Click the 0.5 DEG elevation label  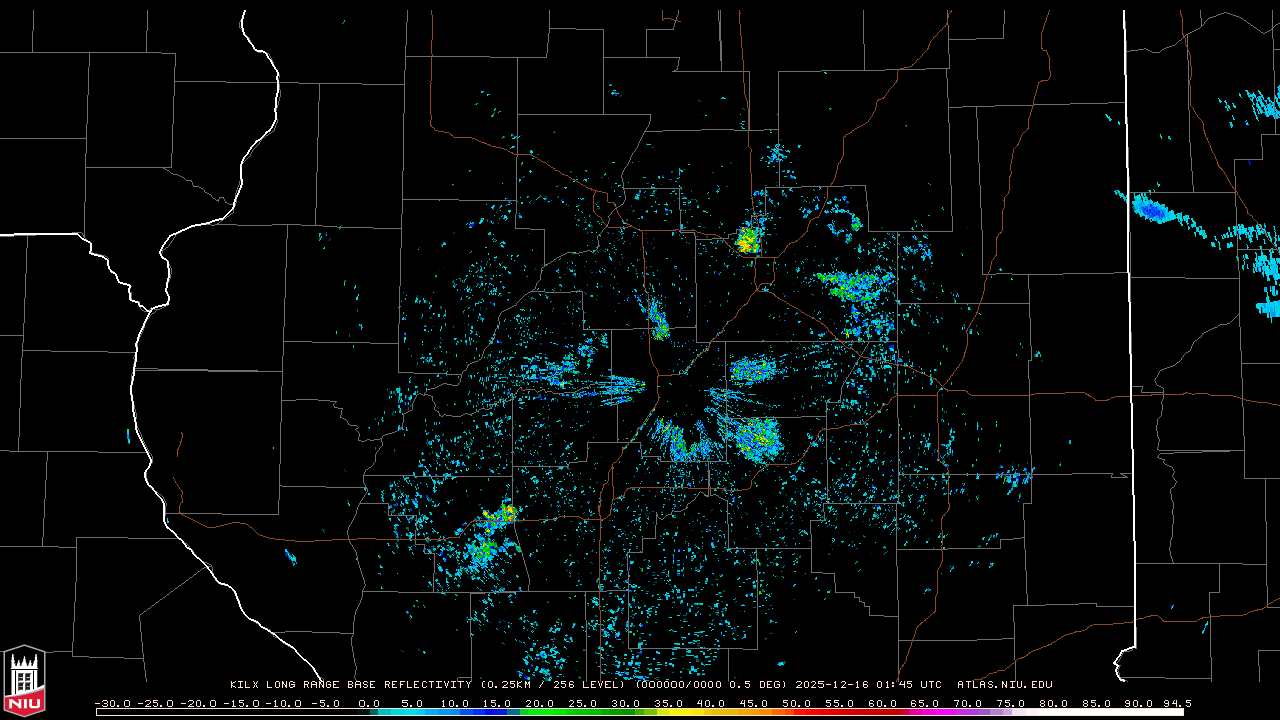coord(763,685)
